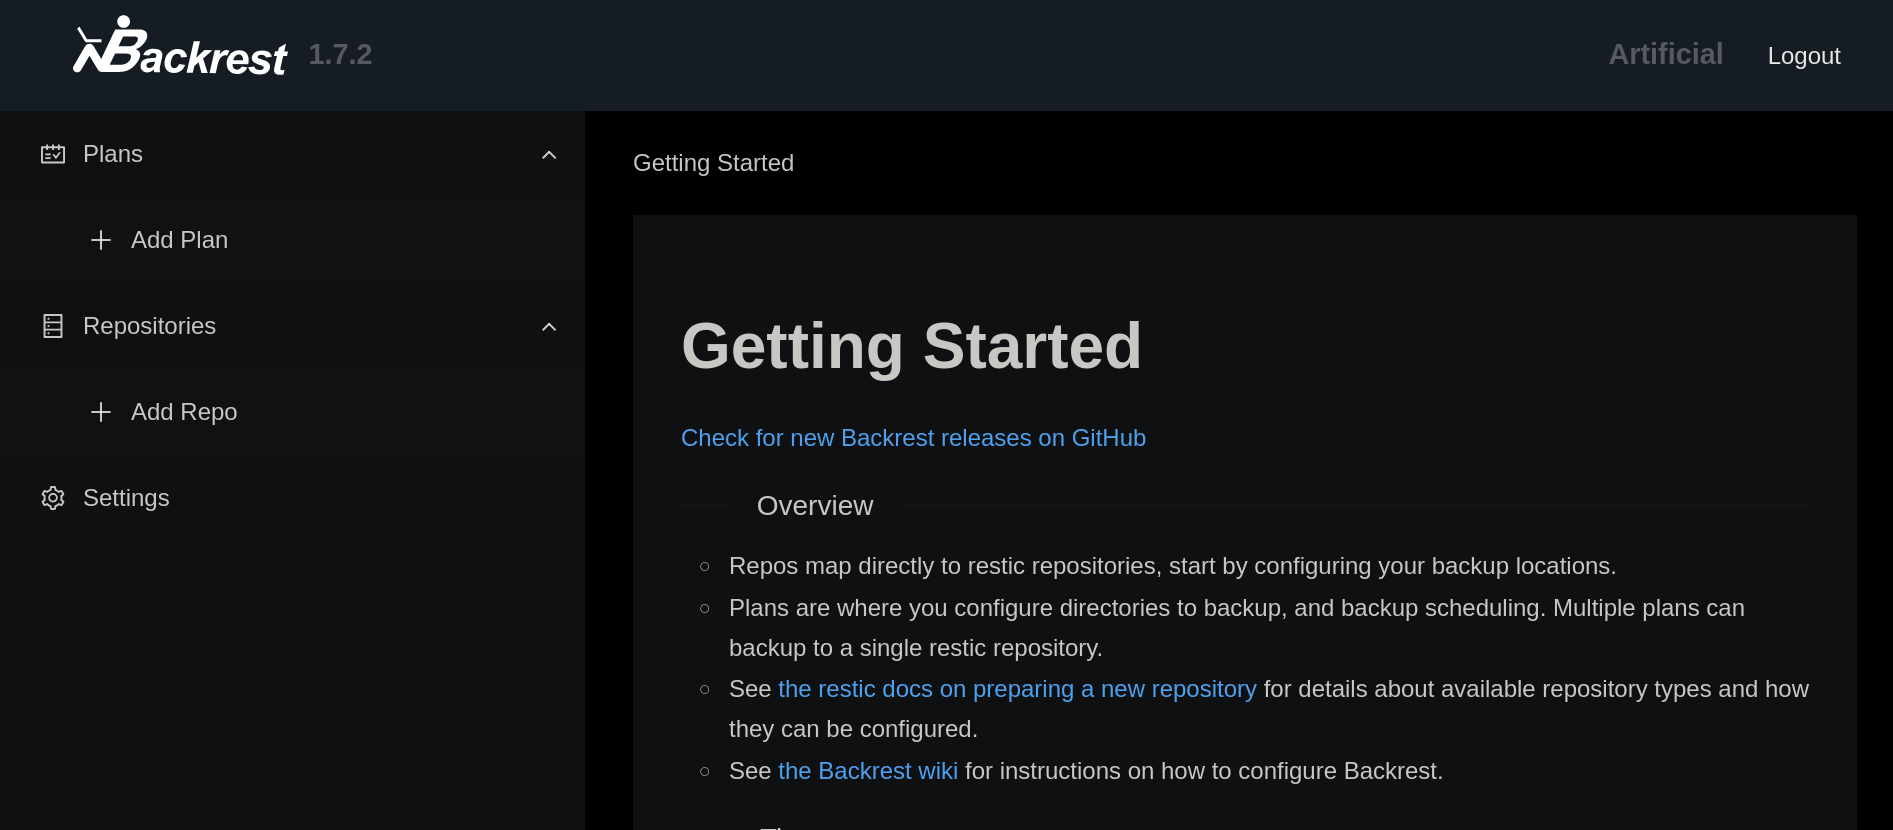This screenshot has width=1893, height=830.
Task: Click the Settings gear icon
Action: click(53, 498)
